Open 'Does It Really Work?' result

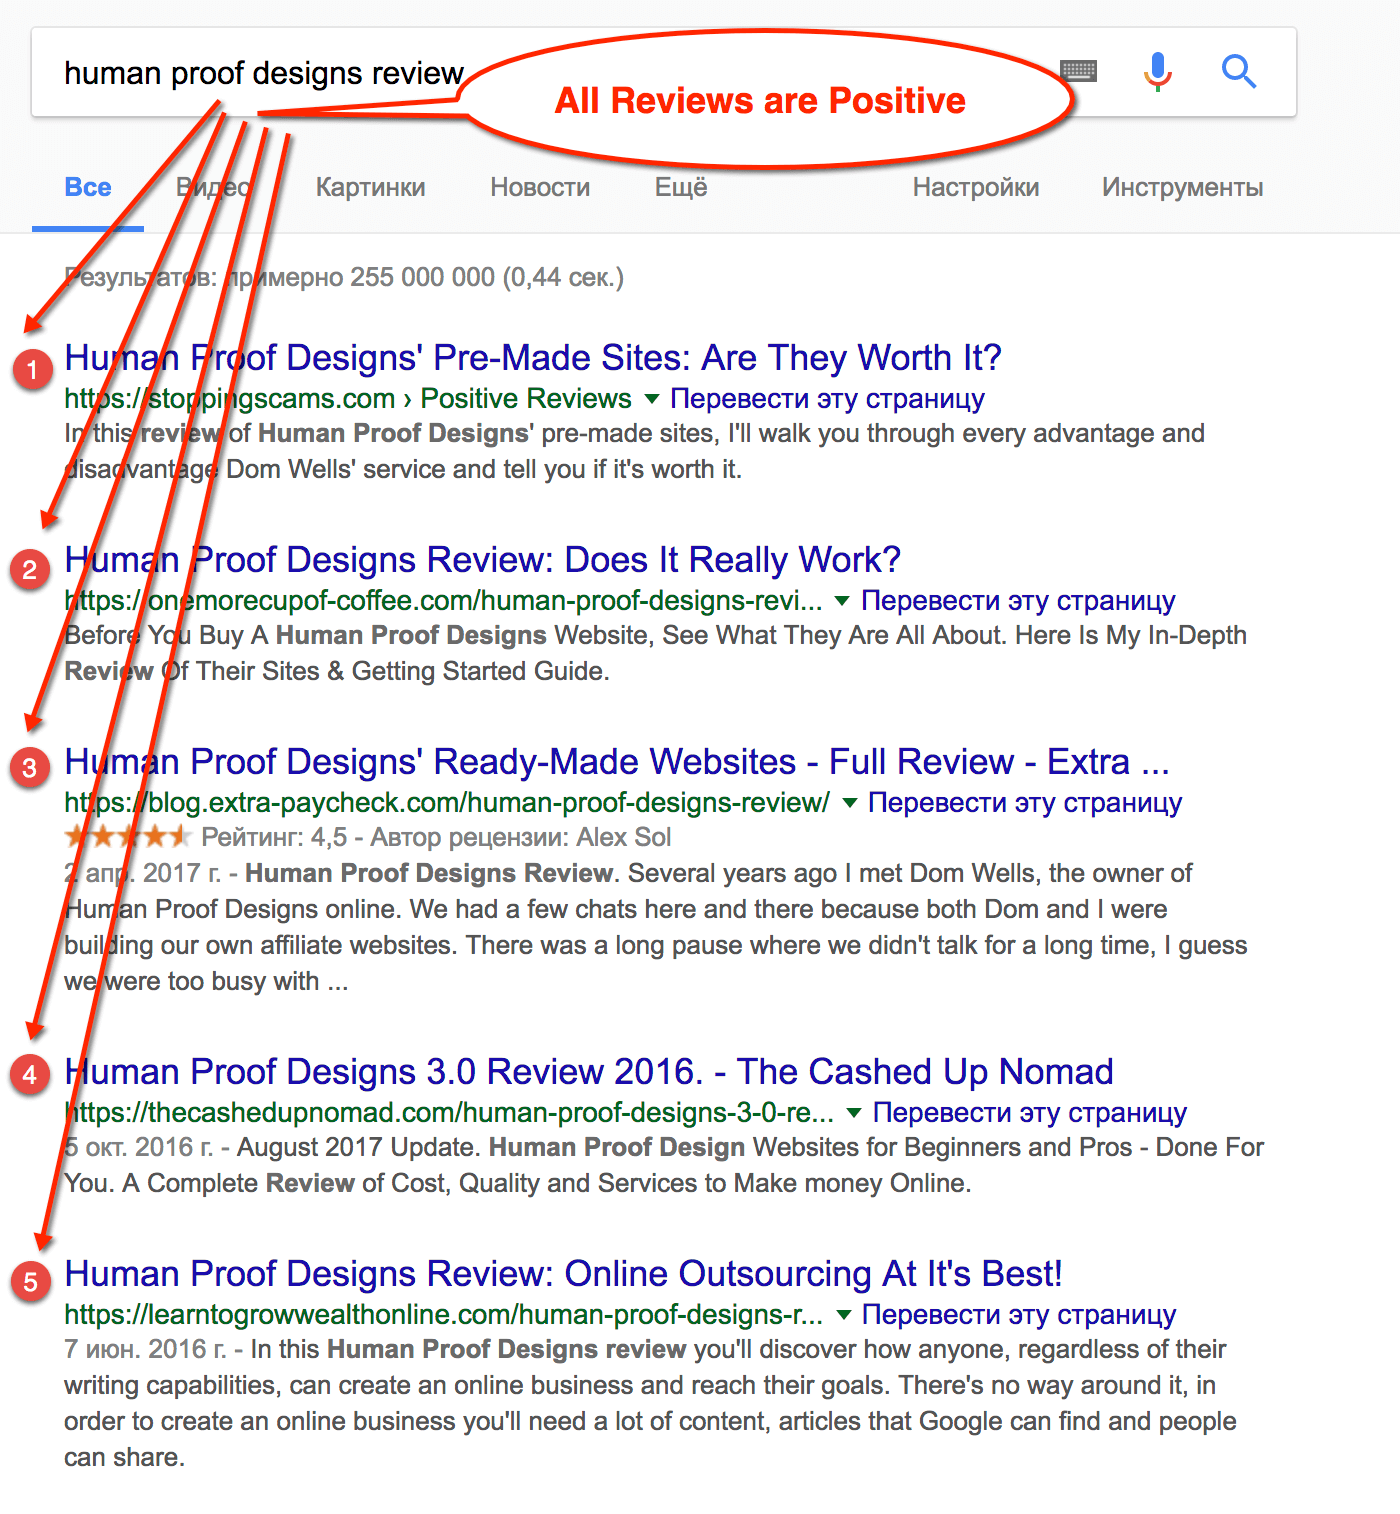click(x=483, y=560)
